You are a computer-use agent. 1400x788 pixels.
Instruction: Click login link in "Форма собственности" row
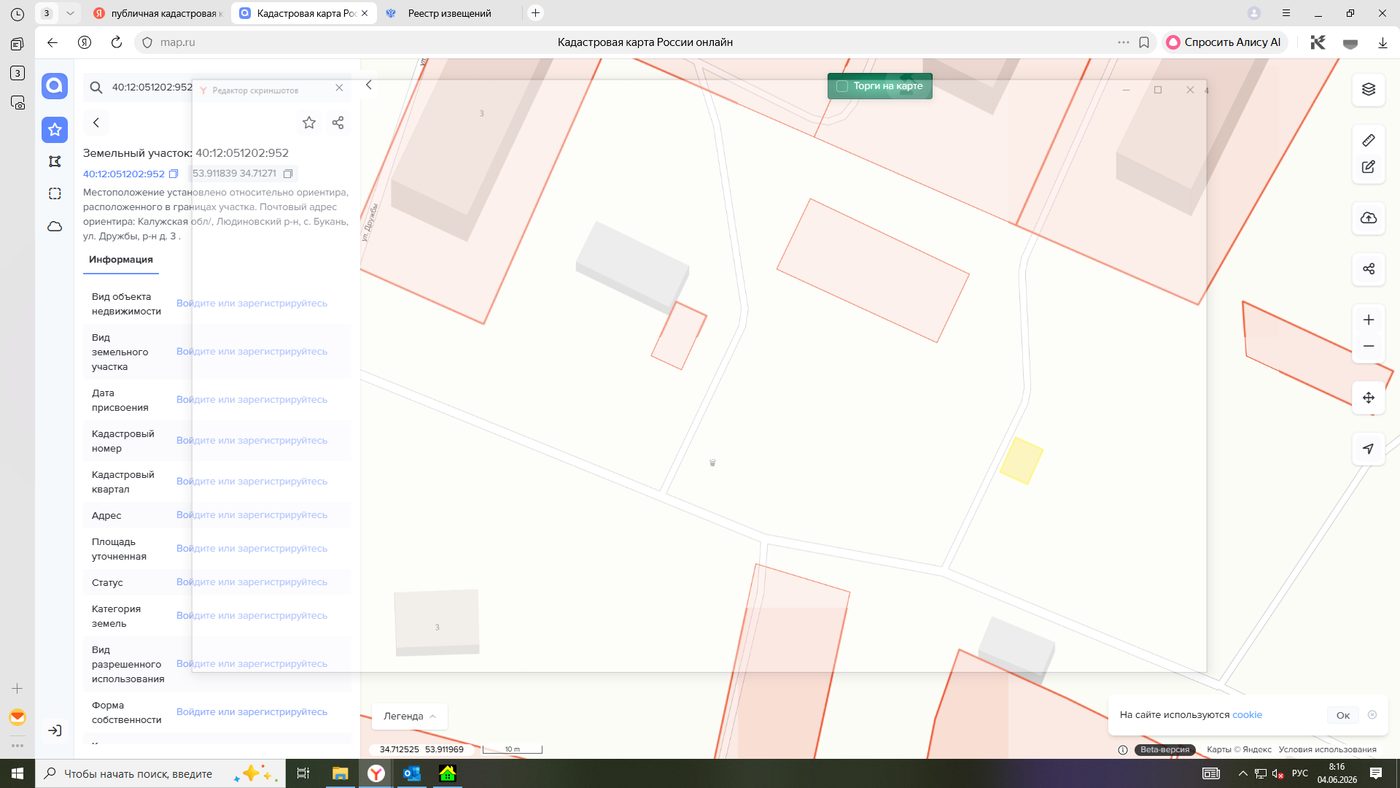coord(252,712)
